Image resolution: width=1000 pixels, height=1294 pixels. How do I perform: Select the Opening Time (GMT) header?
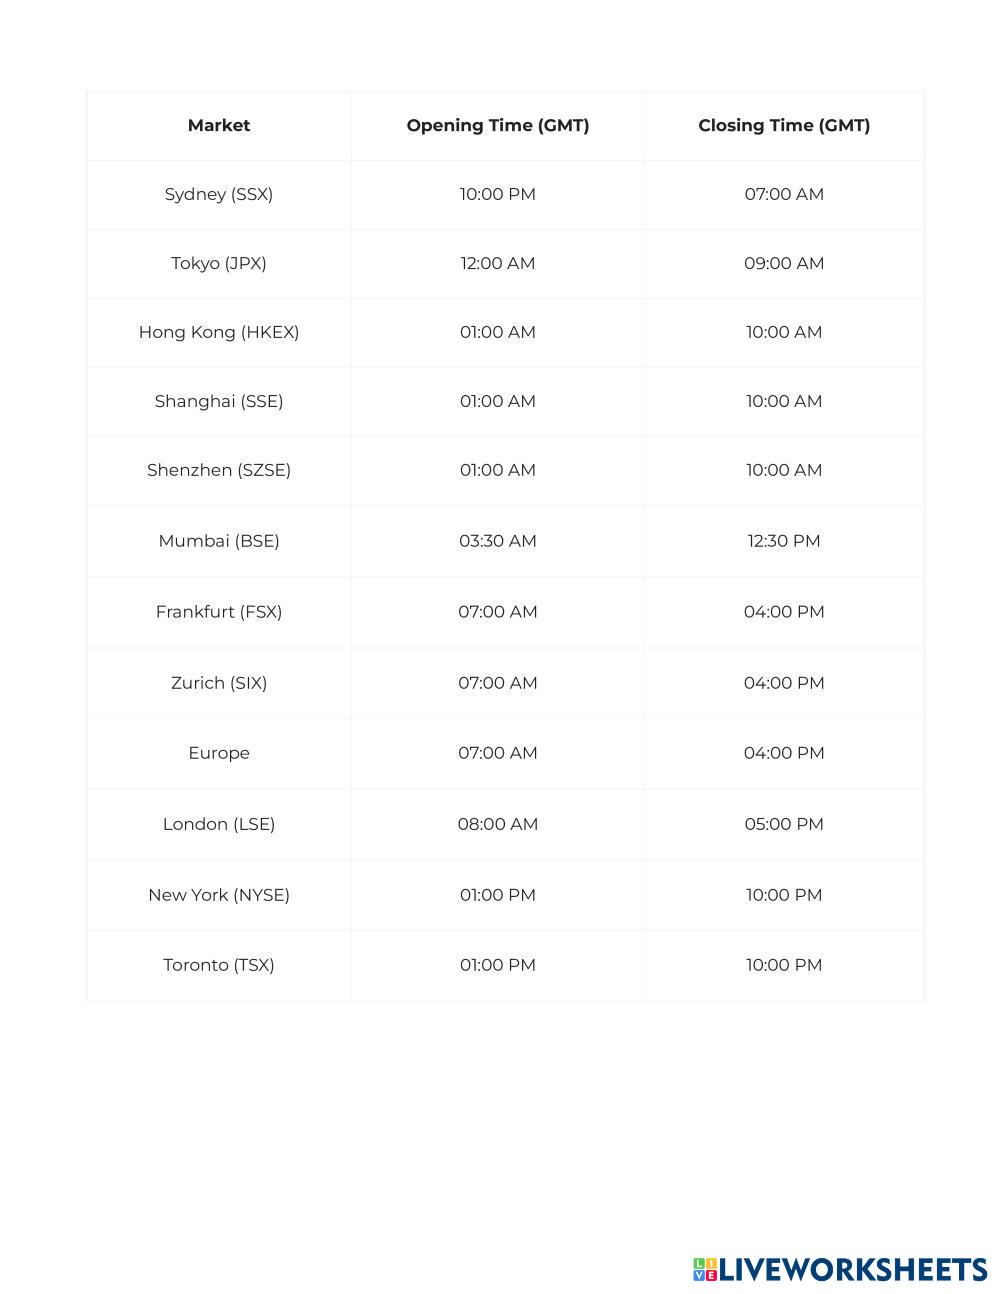pos(498,125)
